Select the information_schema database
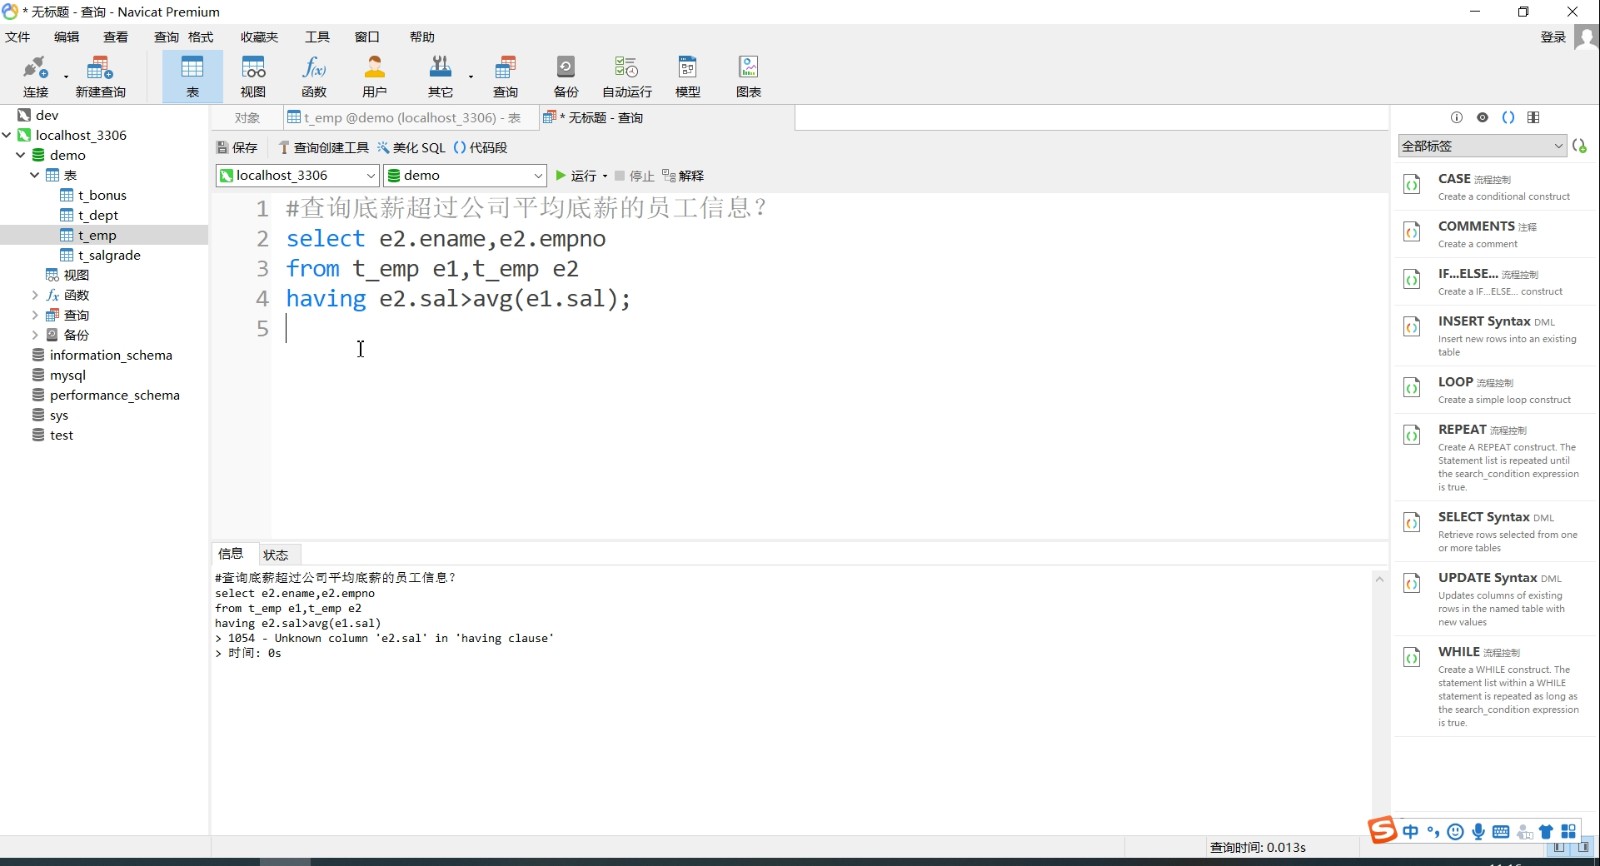The height and width of the screenshot is (866, 1600). [111, 355]
